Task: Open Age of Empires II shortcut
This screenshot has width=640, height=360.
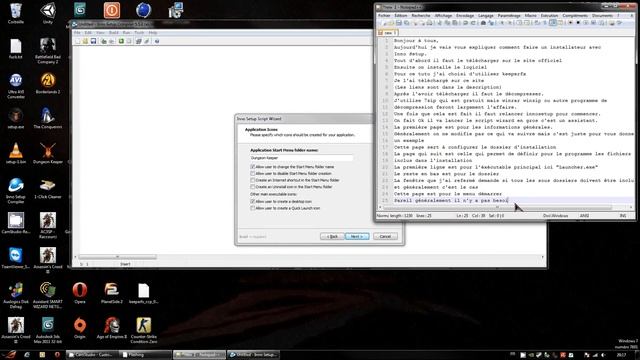Action: click(111, 328)
